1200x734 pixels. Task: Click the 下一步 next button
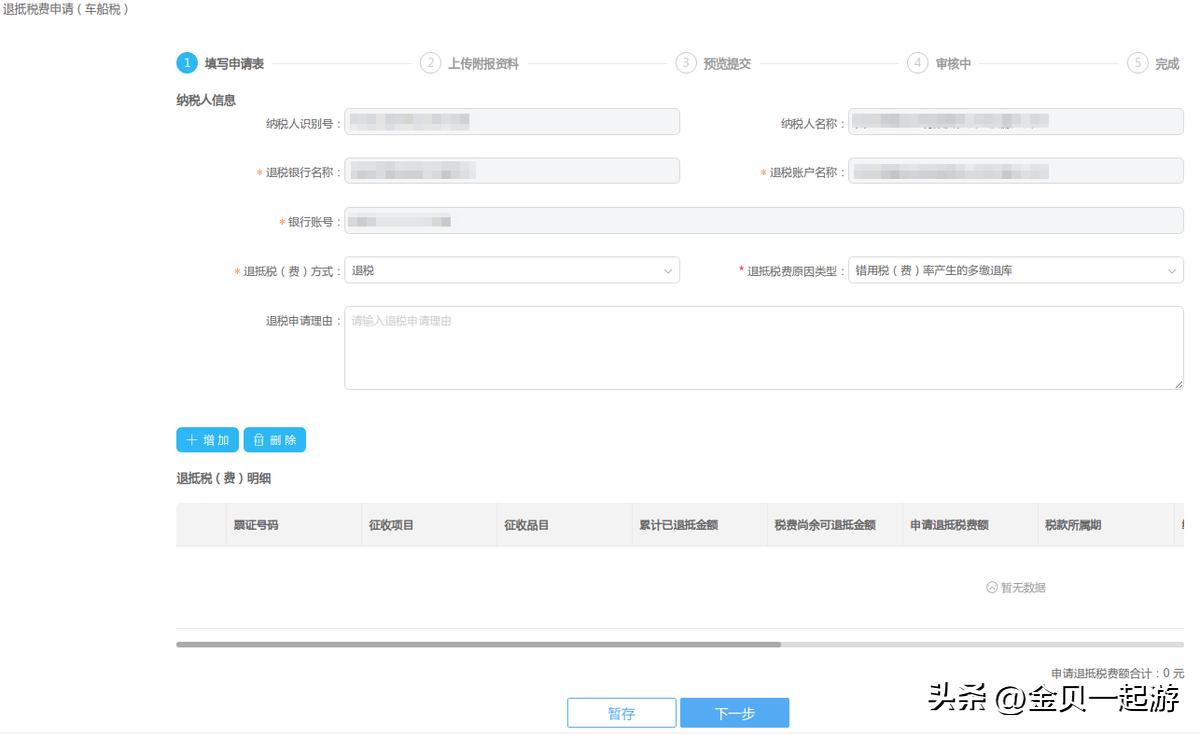(x=734, y=713)
